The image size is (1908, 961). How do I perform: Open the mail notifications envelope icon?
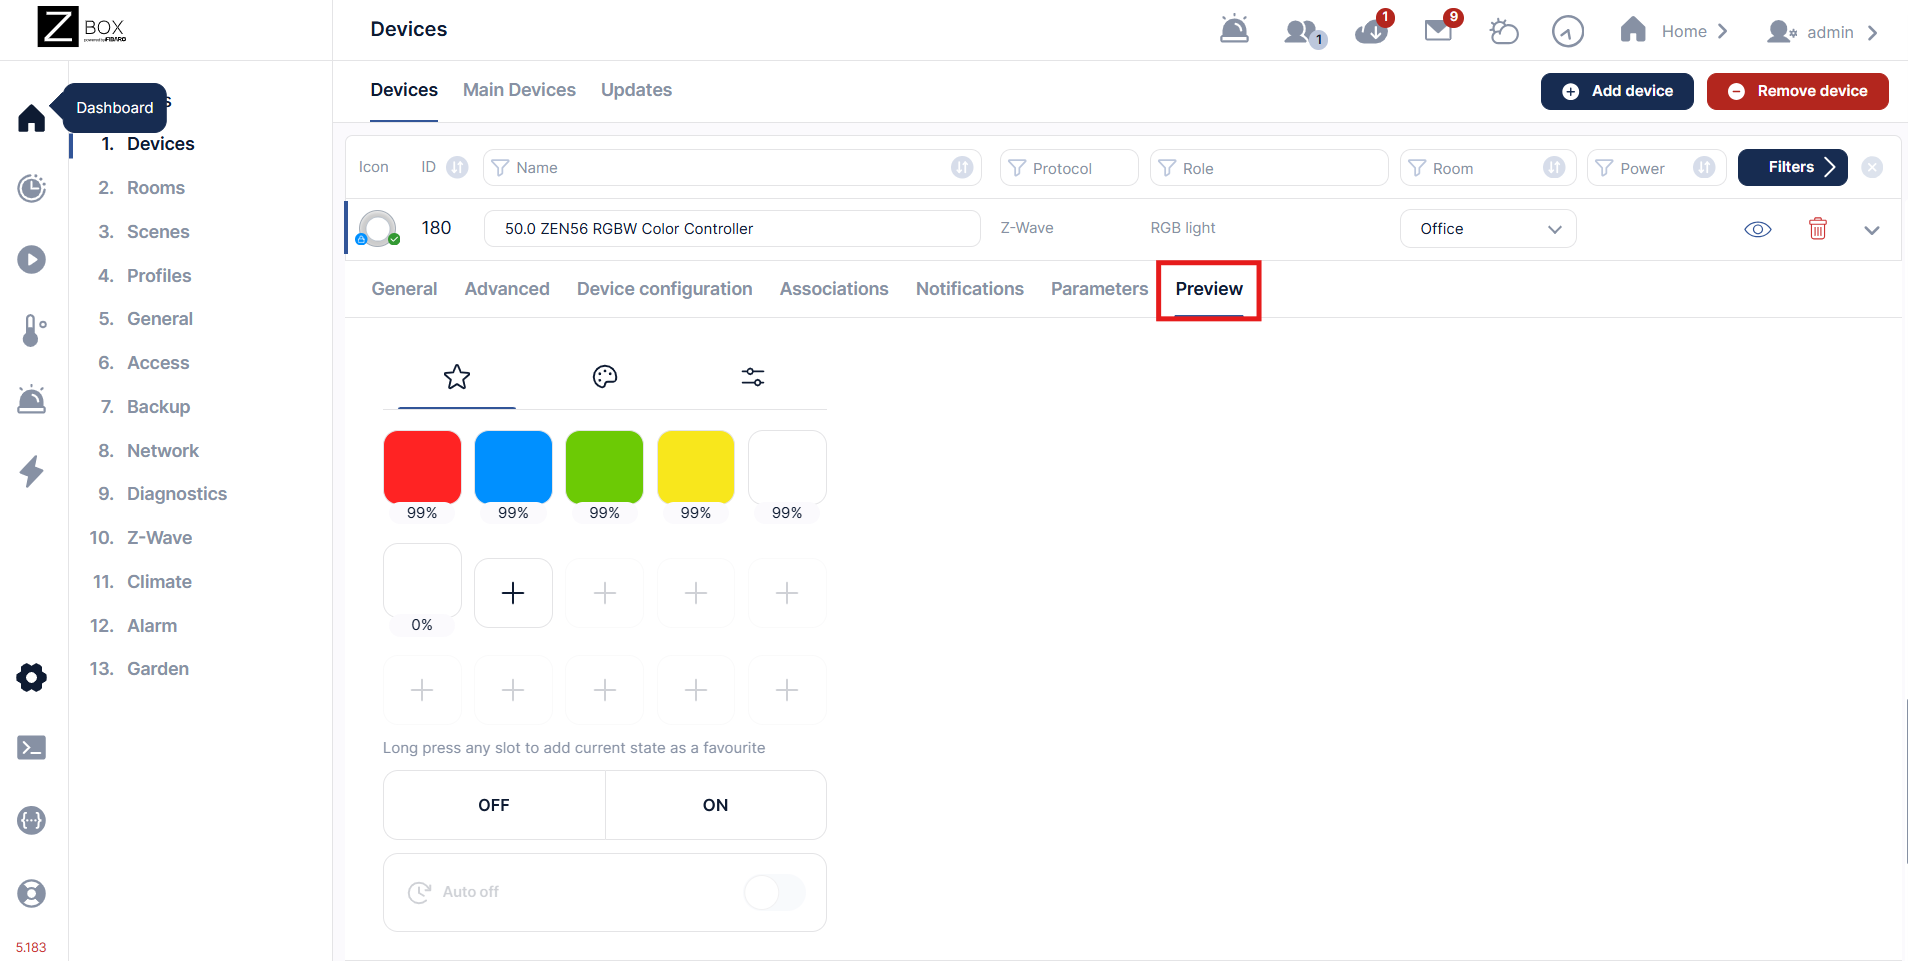tap(1439, 29)
